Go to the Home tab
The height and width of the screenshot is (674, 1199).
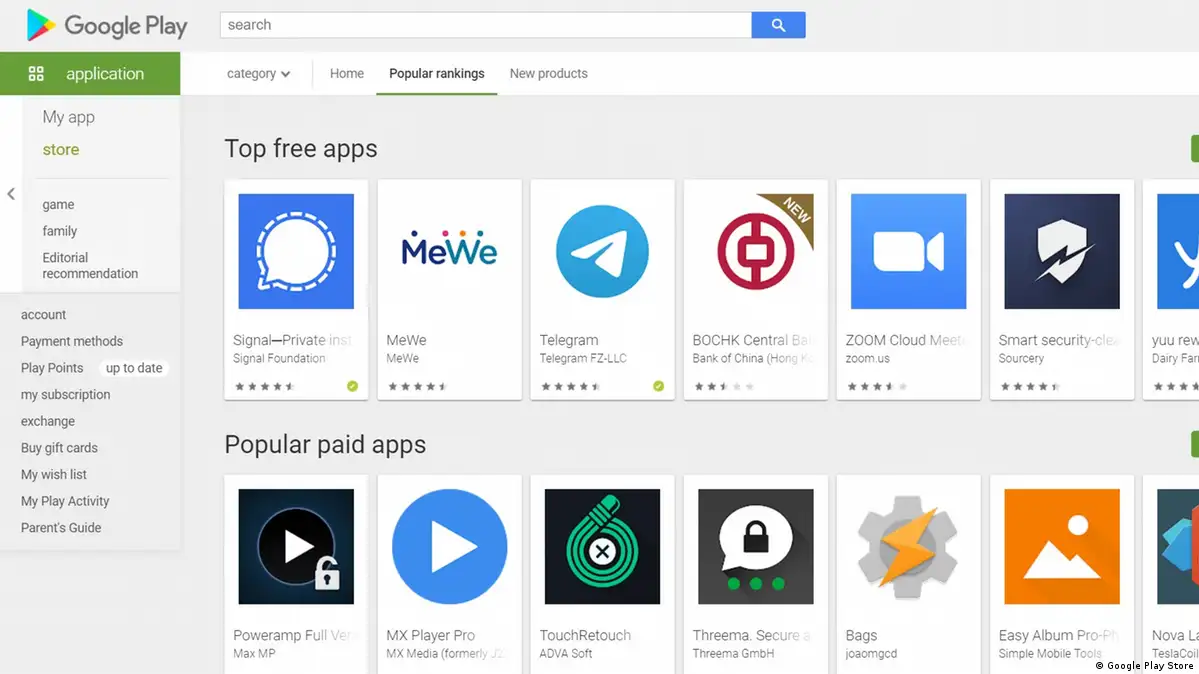click(346, 73)
